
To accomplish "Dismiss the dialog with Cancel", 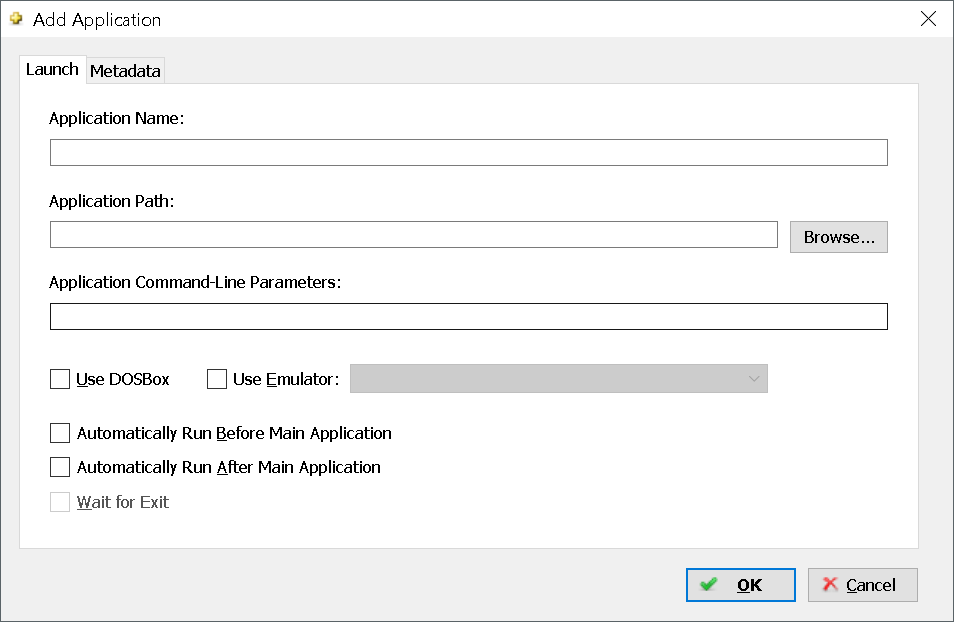I will (x=862, y=585).
